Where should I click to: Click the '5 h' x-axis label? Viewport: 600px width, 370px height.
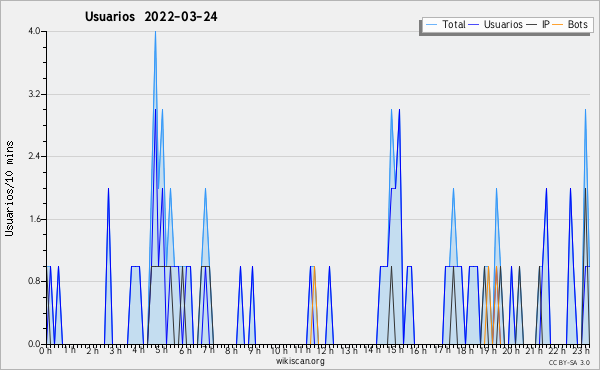[162, 350]
